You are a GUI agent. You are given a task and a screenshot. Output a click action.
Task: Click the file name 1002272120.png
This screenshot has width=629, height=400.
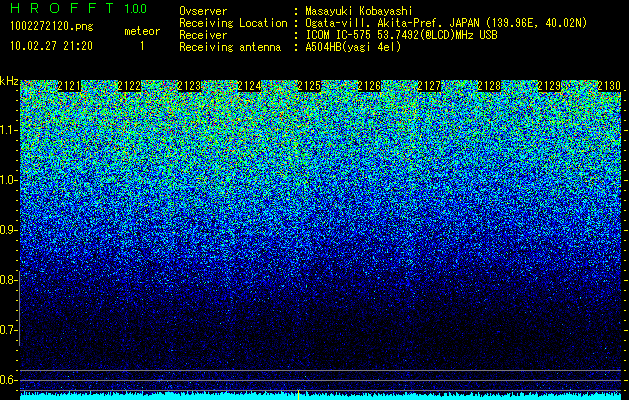tap(52, 26)
